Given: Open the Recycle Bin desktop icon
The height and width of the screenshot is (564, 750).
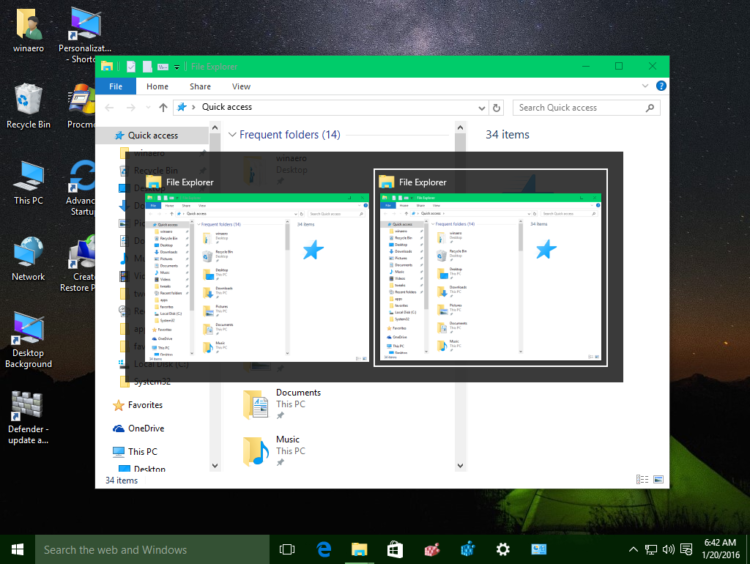Looking at the screenshot, I should point(28,105).
